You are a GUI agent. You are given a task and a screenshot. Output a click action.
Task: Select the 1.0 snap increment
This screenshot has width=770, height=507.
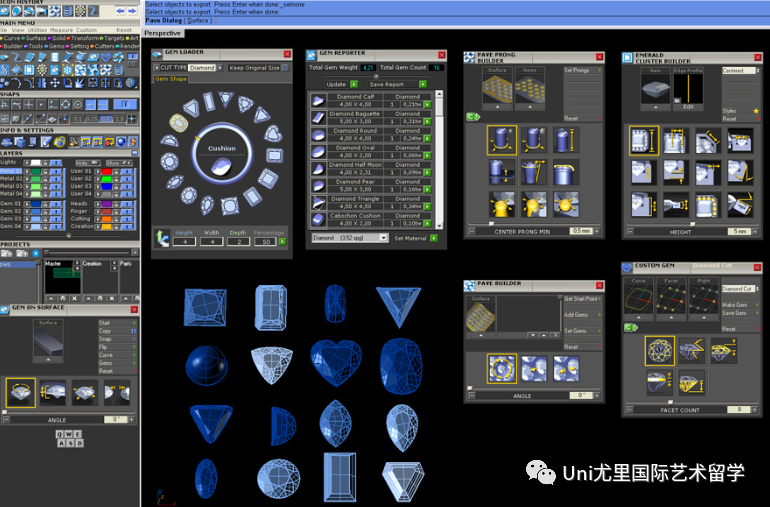click(x=119, y=119)
